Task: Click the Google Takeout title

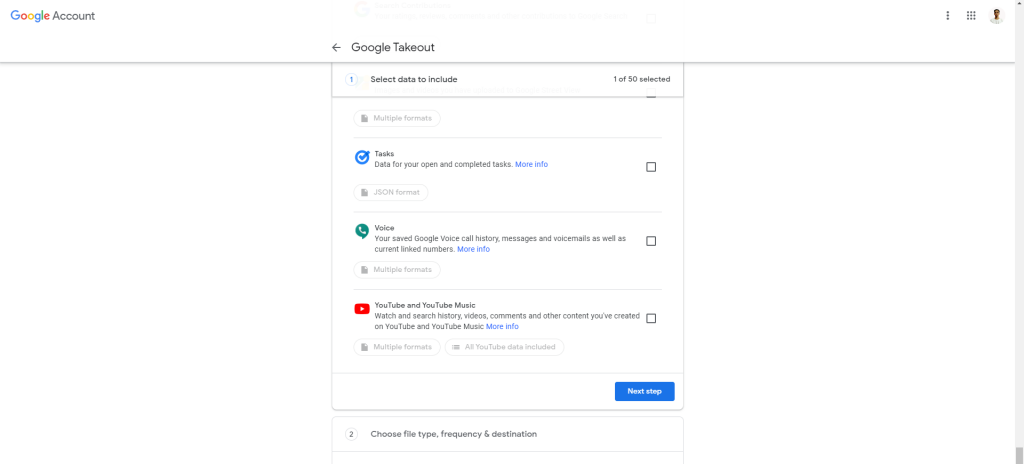Action: (x=393, y=47)
